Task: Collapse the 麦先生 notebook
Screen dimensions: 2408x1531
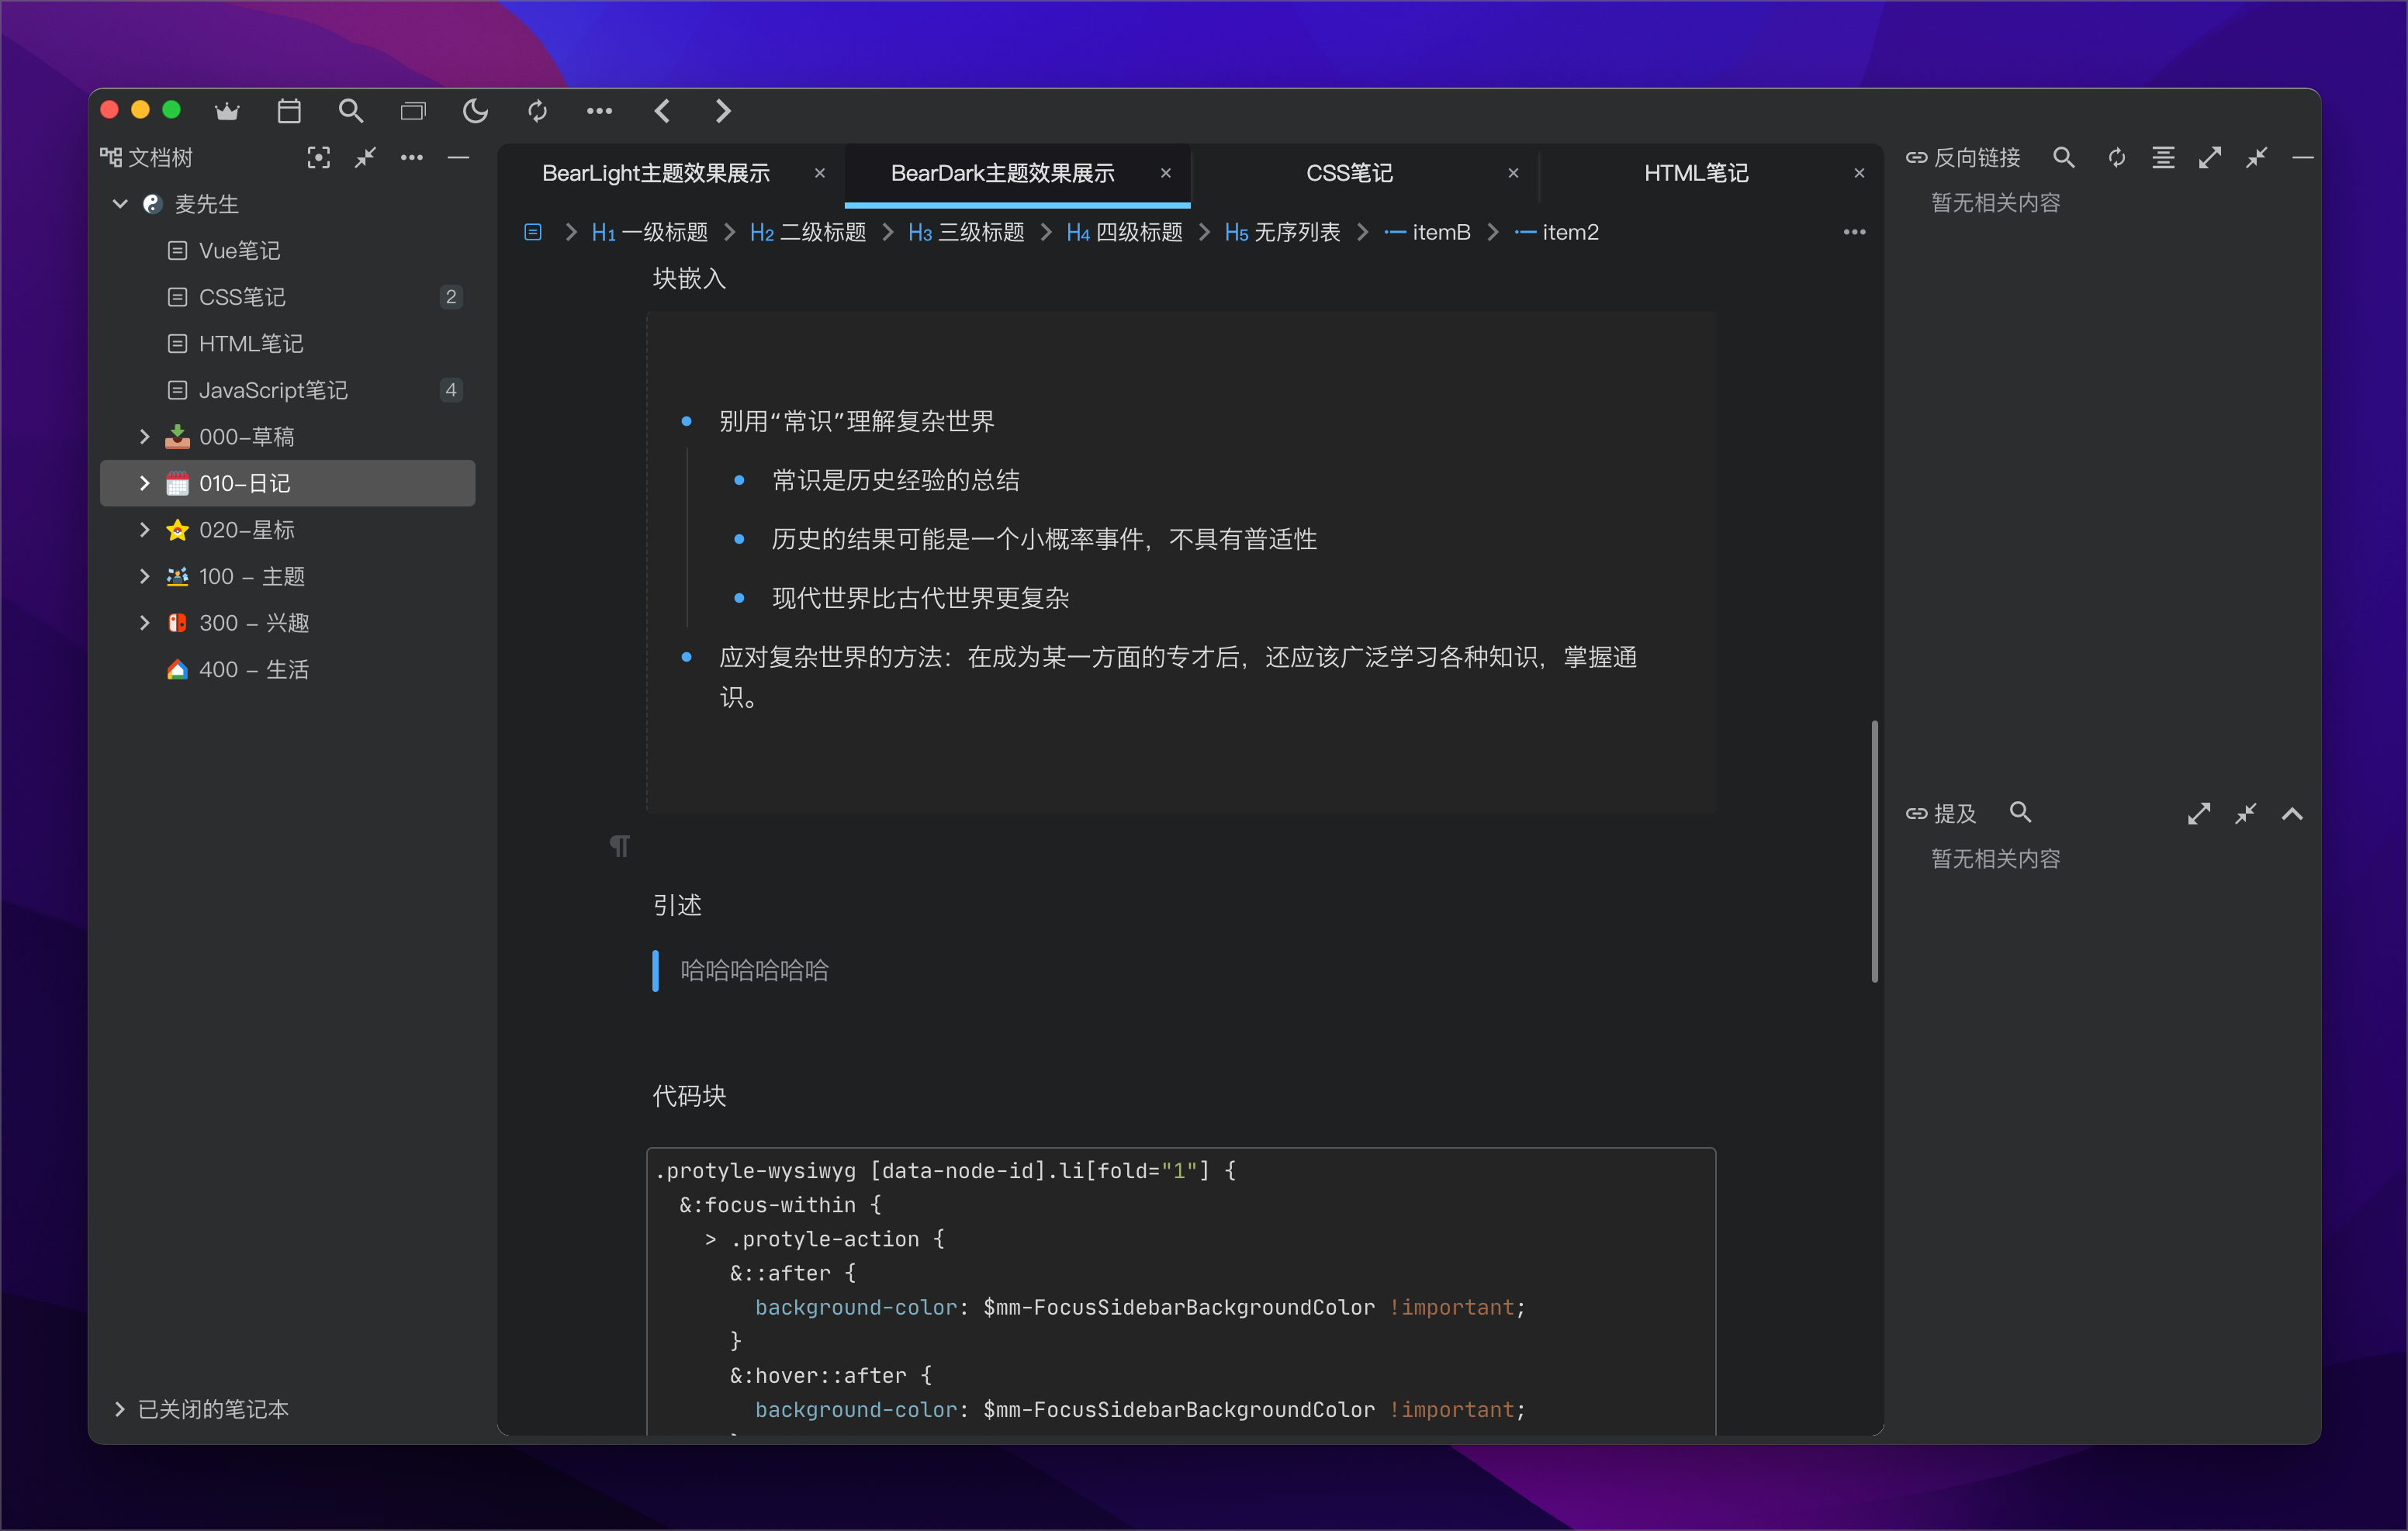Action: coord(120,204)
